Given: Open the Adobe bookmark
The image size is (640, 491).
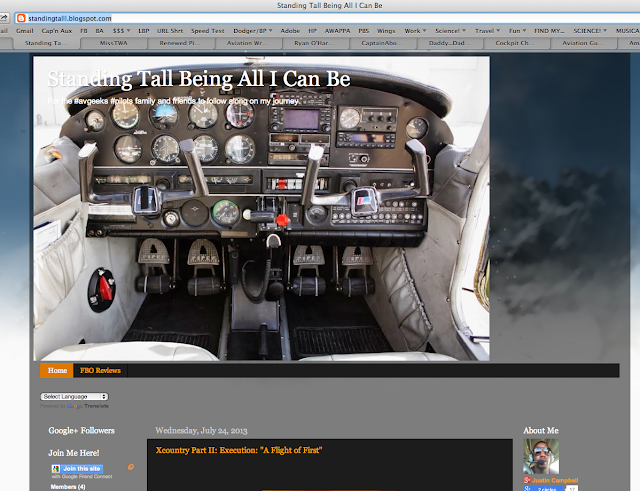Looking at the screenshot, I should tap(290, 31).
